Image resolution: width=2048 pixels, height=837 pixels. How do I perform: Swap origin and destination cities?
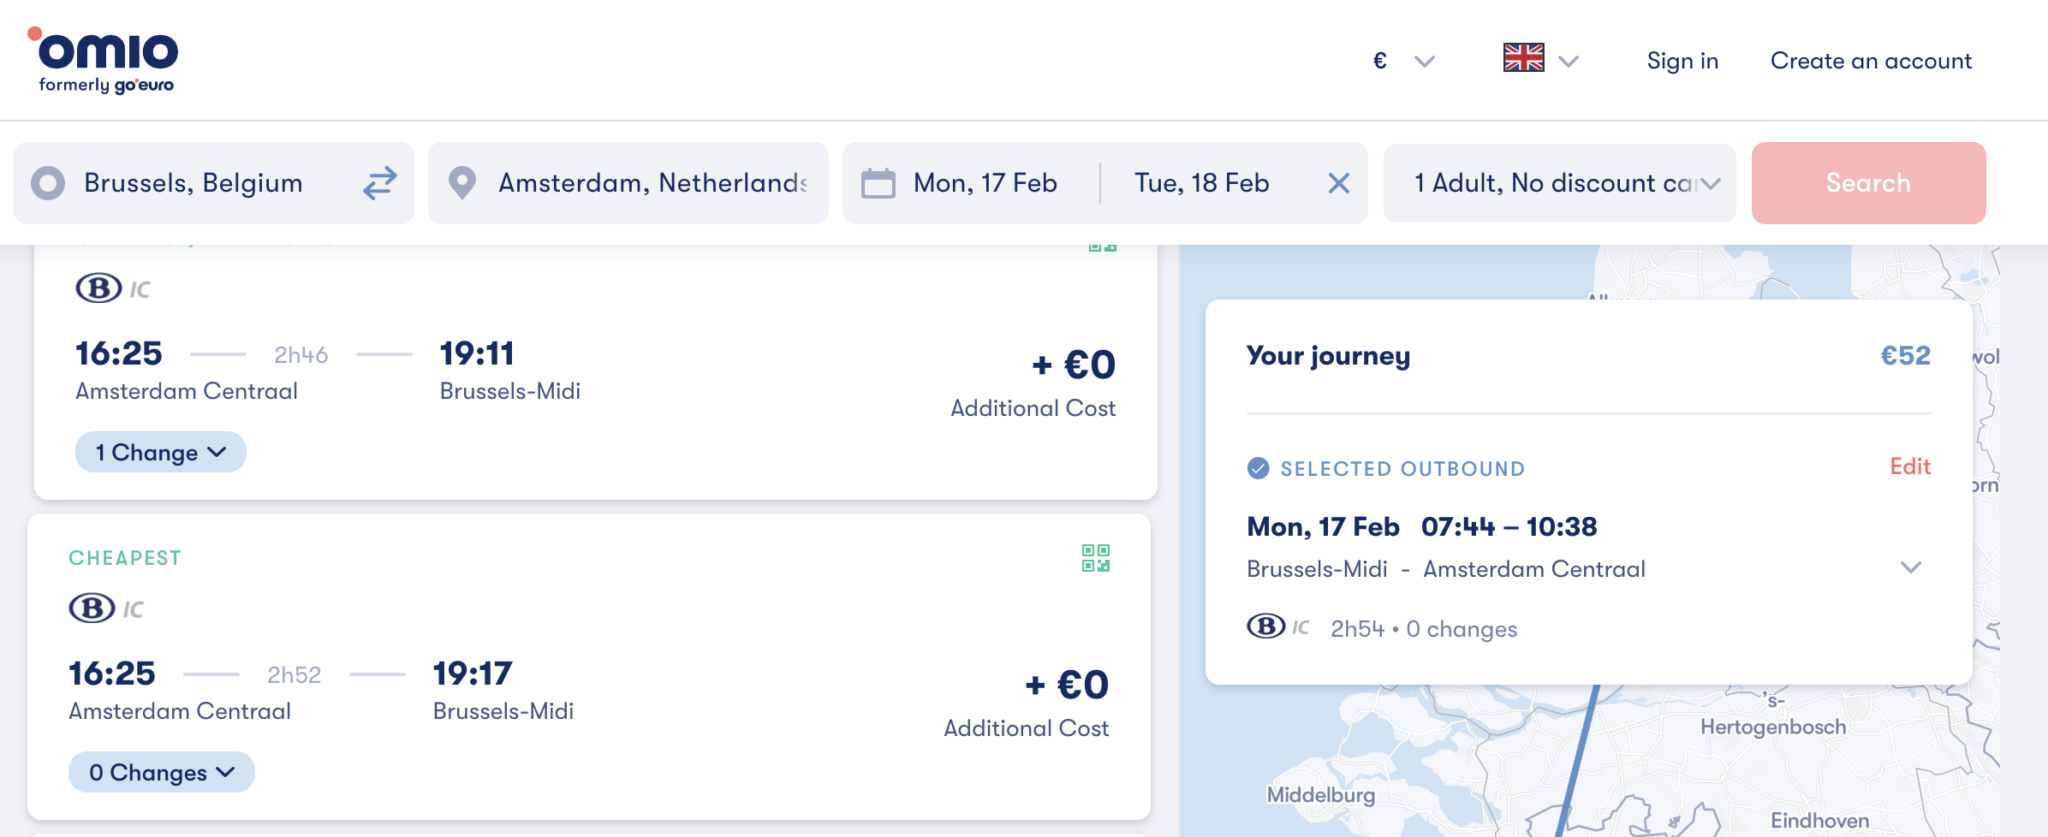click(x=380, y=183)
